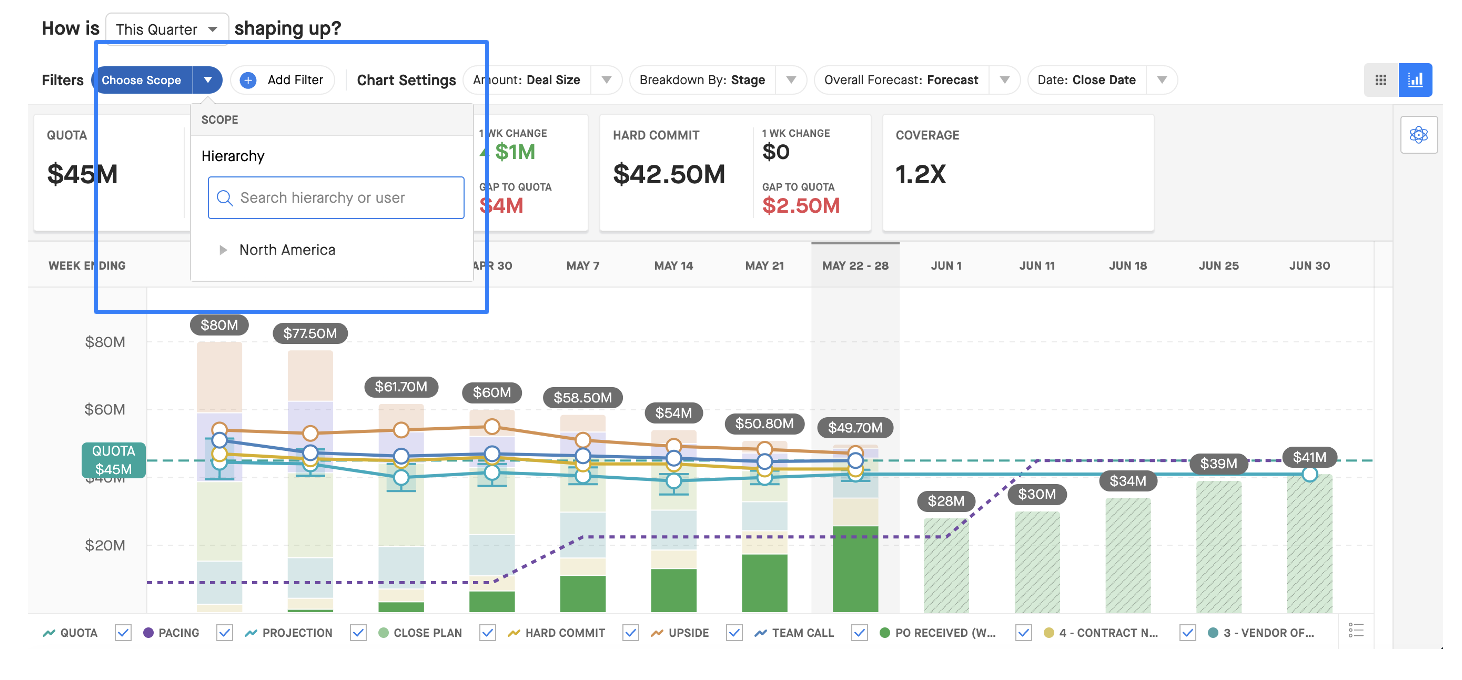Select the MAY 14 week column header

coord(674,266)
